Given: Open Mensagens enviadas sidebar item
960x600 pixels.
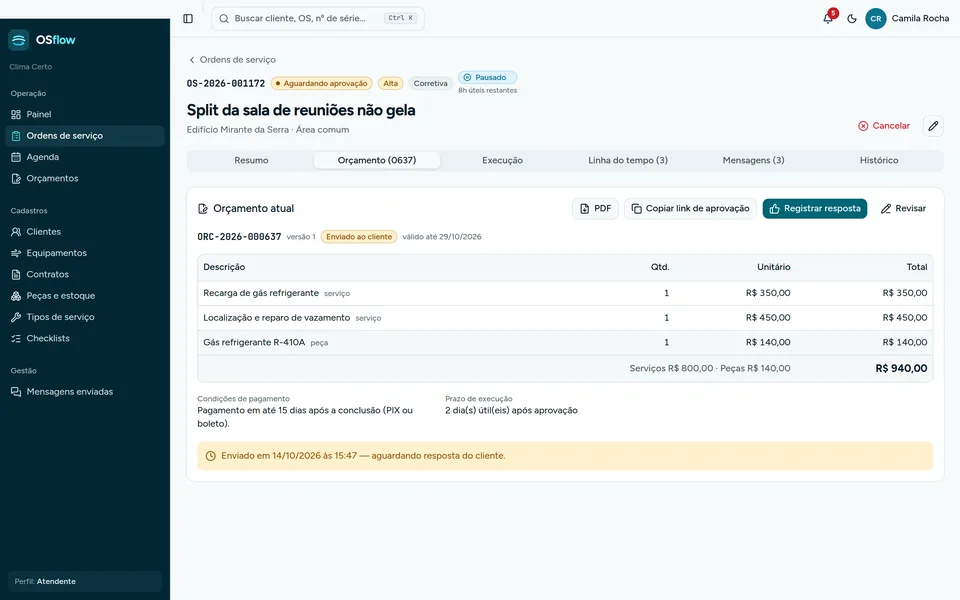Looking at the screenshot, I should (84, 392).
